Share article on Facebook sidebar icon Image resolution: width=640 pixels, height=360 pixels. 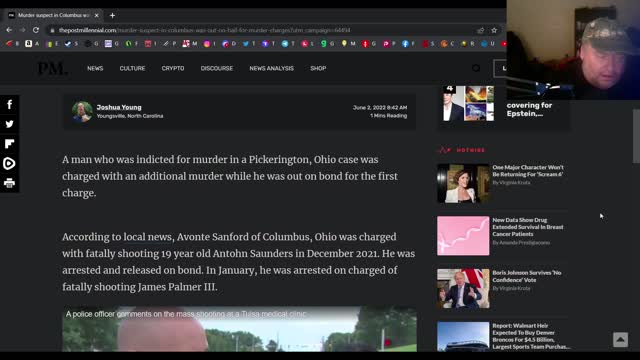tap(9, 104)
